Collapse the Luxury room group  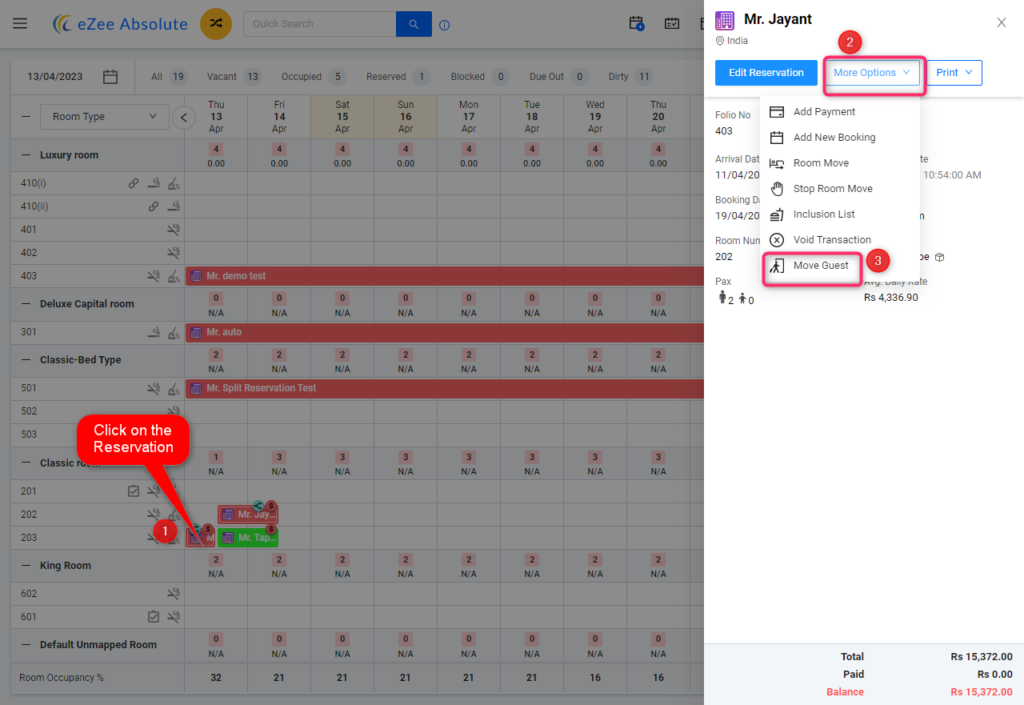[26, 155]
